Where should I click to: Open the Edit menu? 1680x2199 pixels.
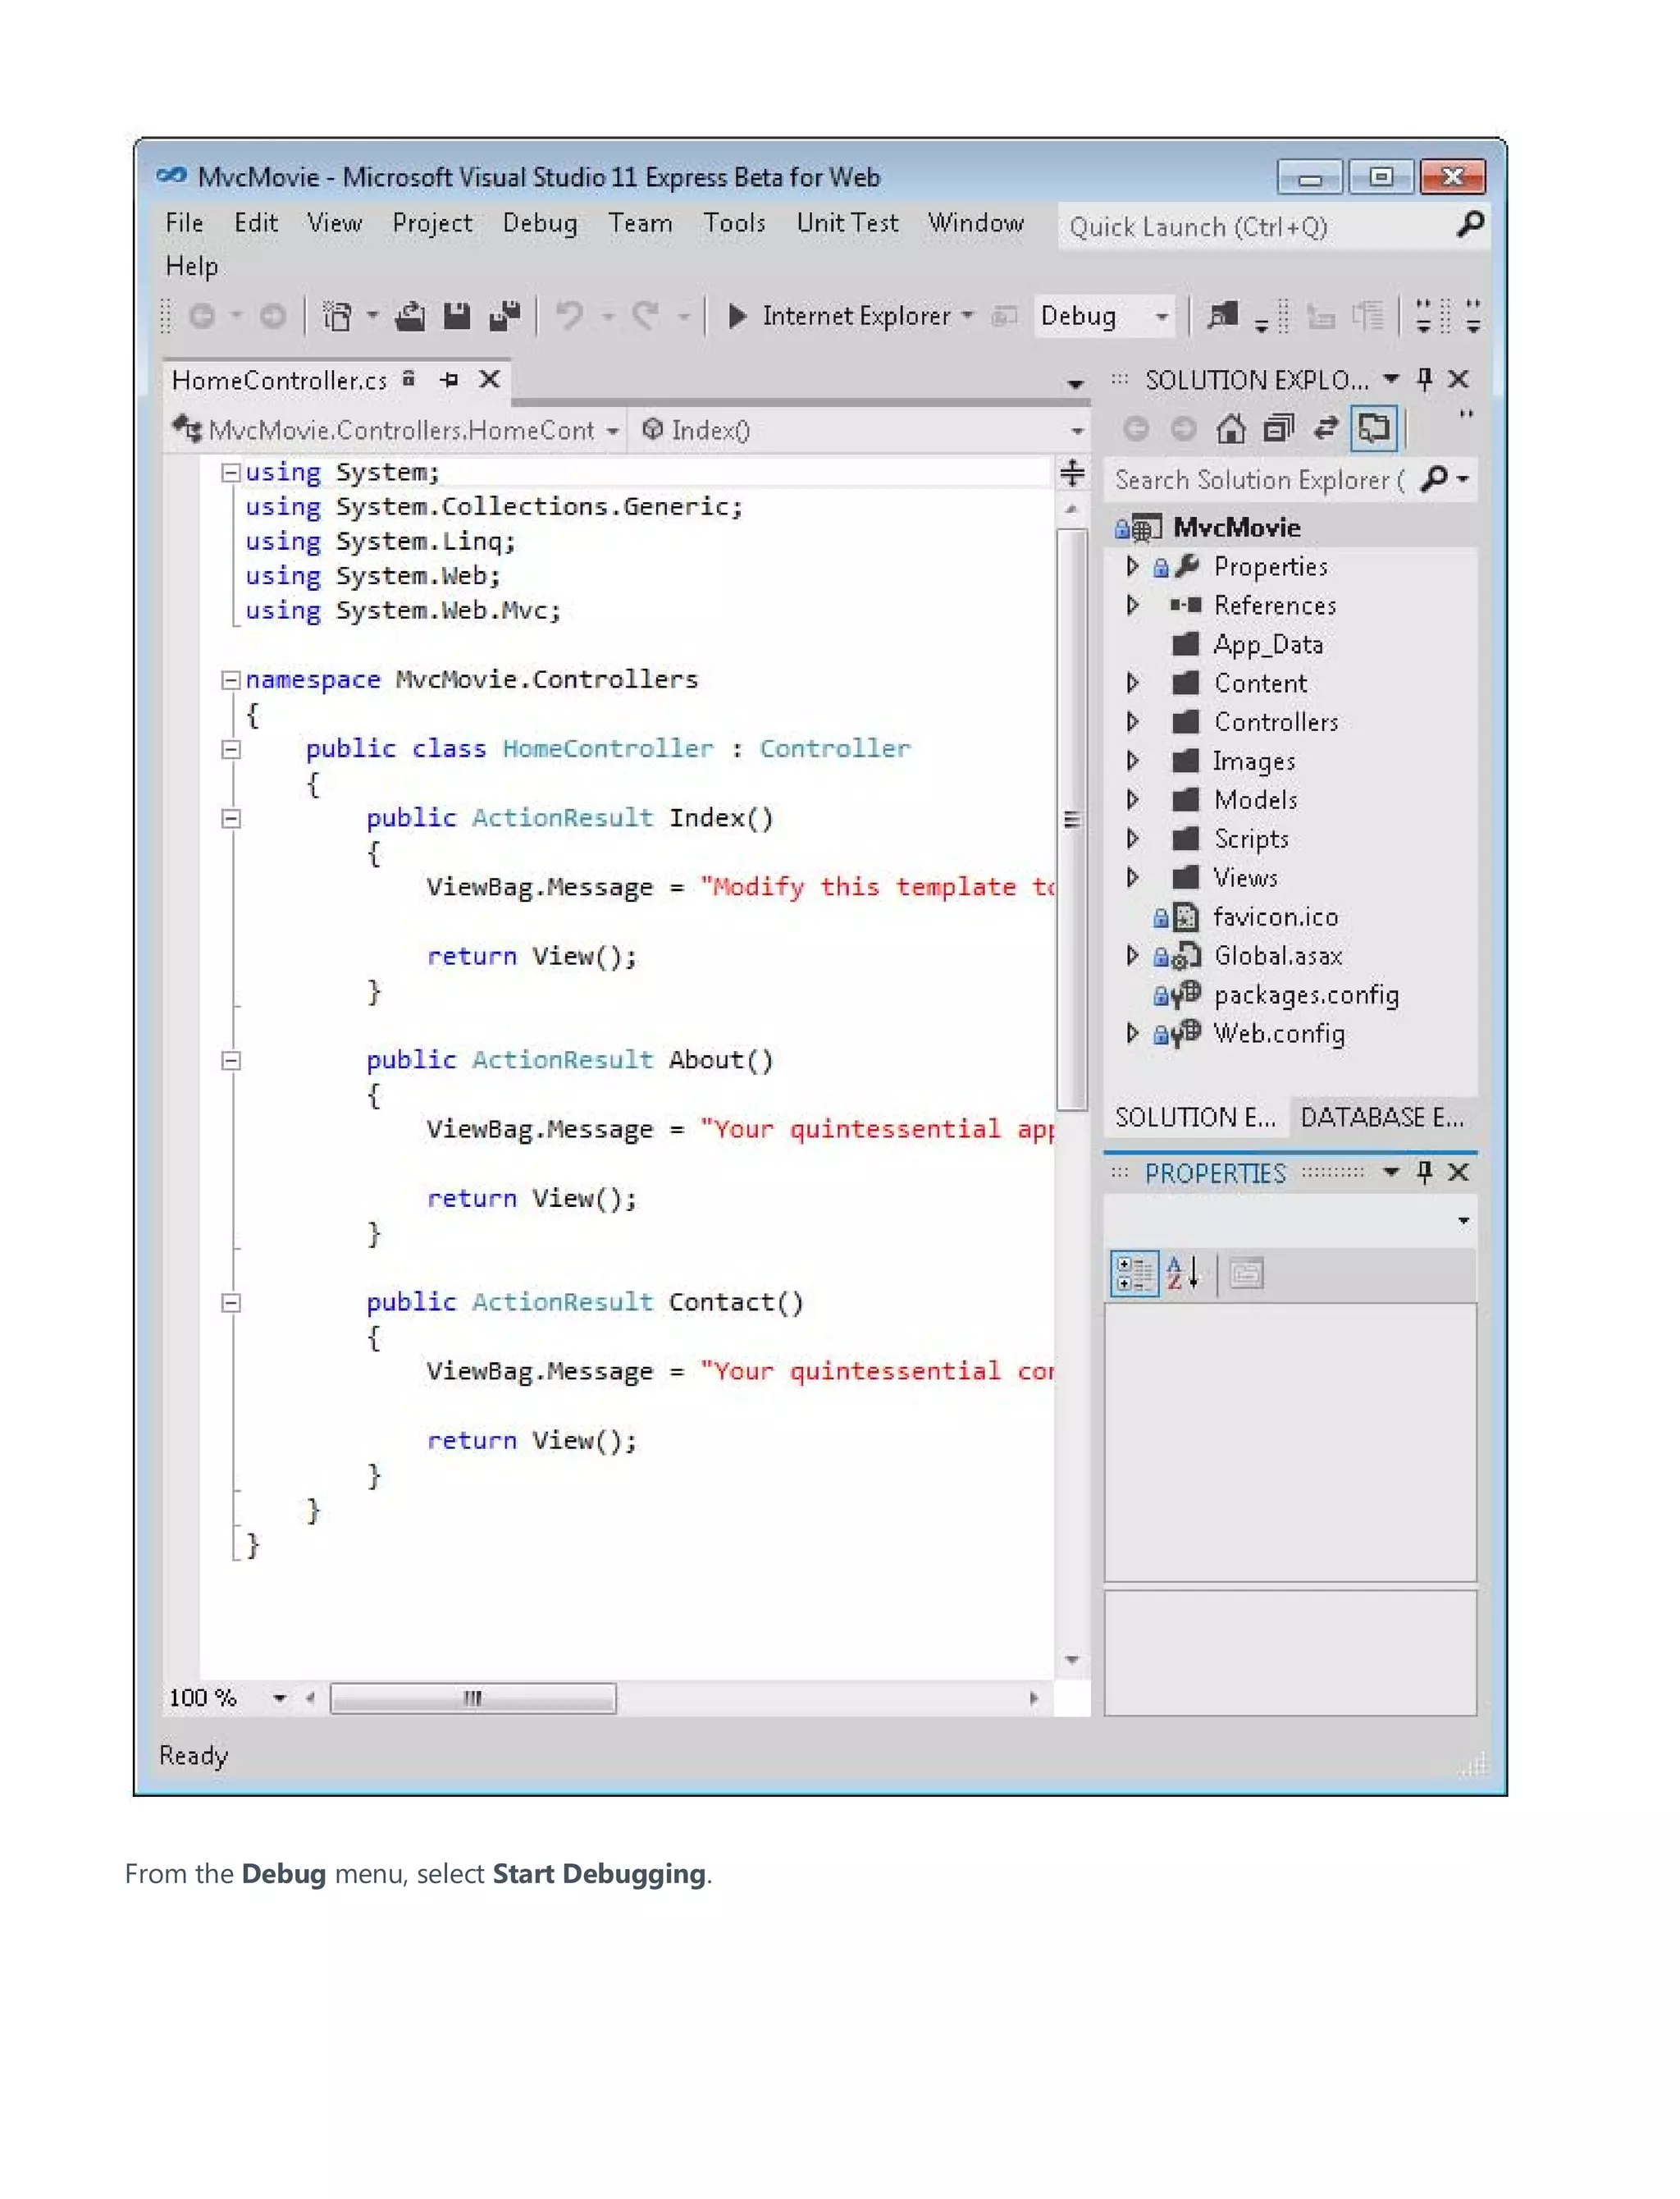click(x=256, y=223)
